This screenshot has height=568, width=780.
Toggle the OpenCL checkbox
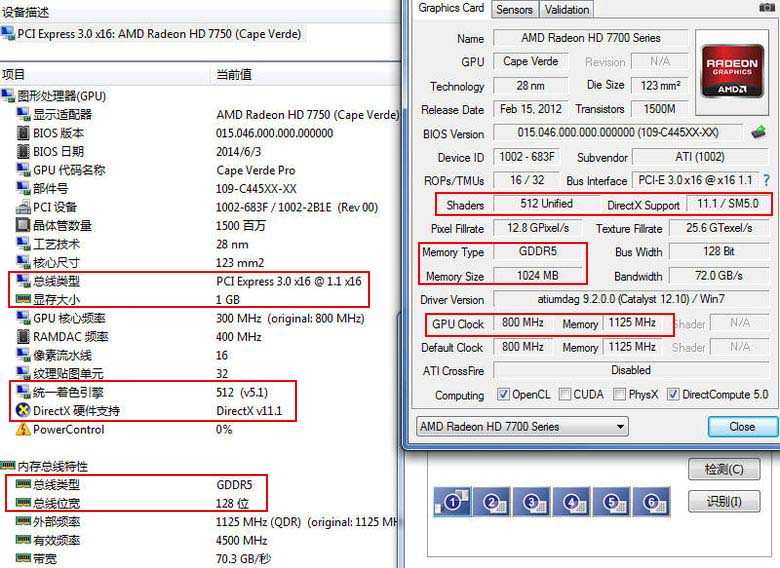tap(503, 394)
